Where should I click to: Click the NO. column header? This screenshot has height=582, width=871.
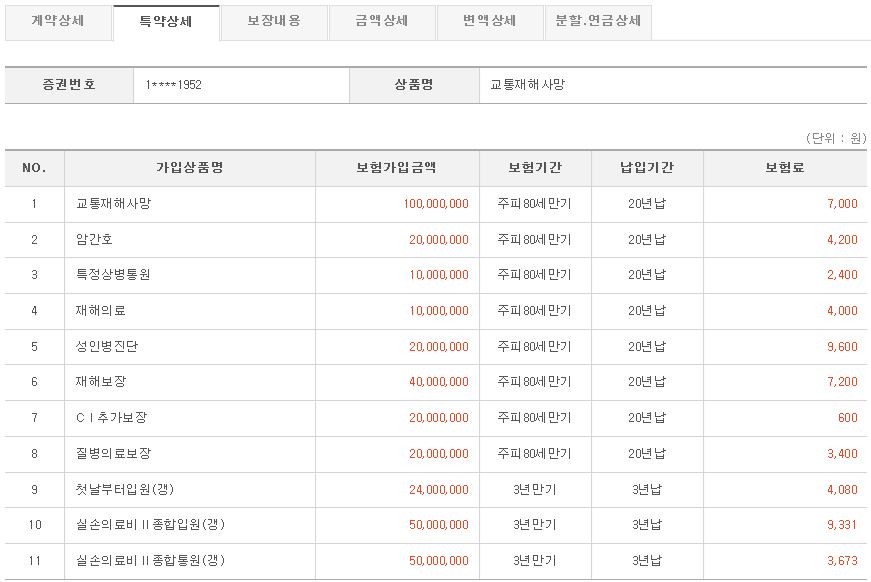pyautogui.click(x=34, y=168)
